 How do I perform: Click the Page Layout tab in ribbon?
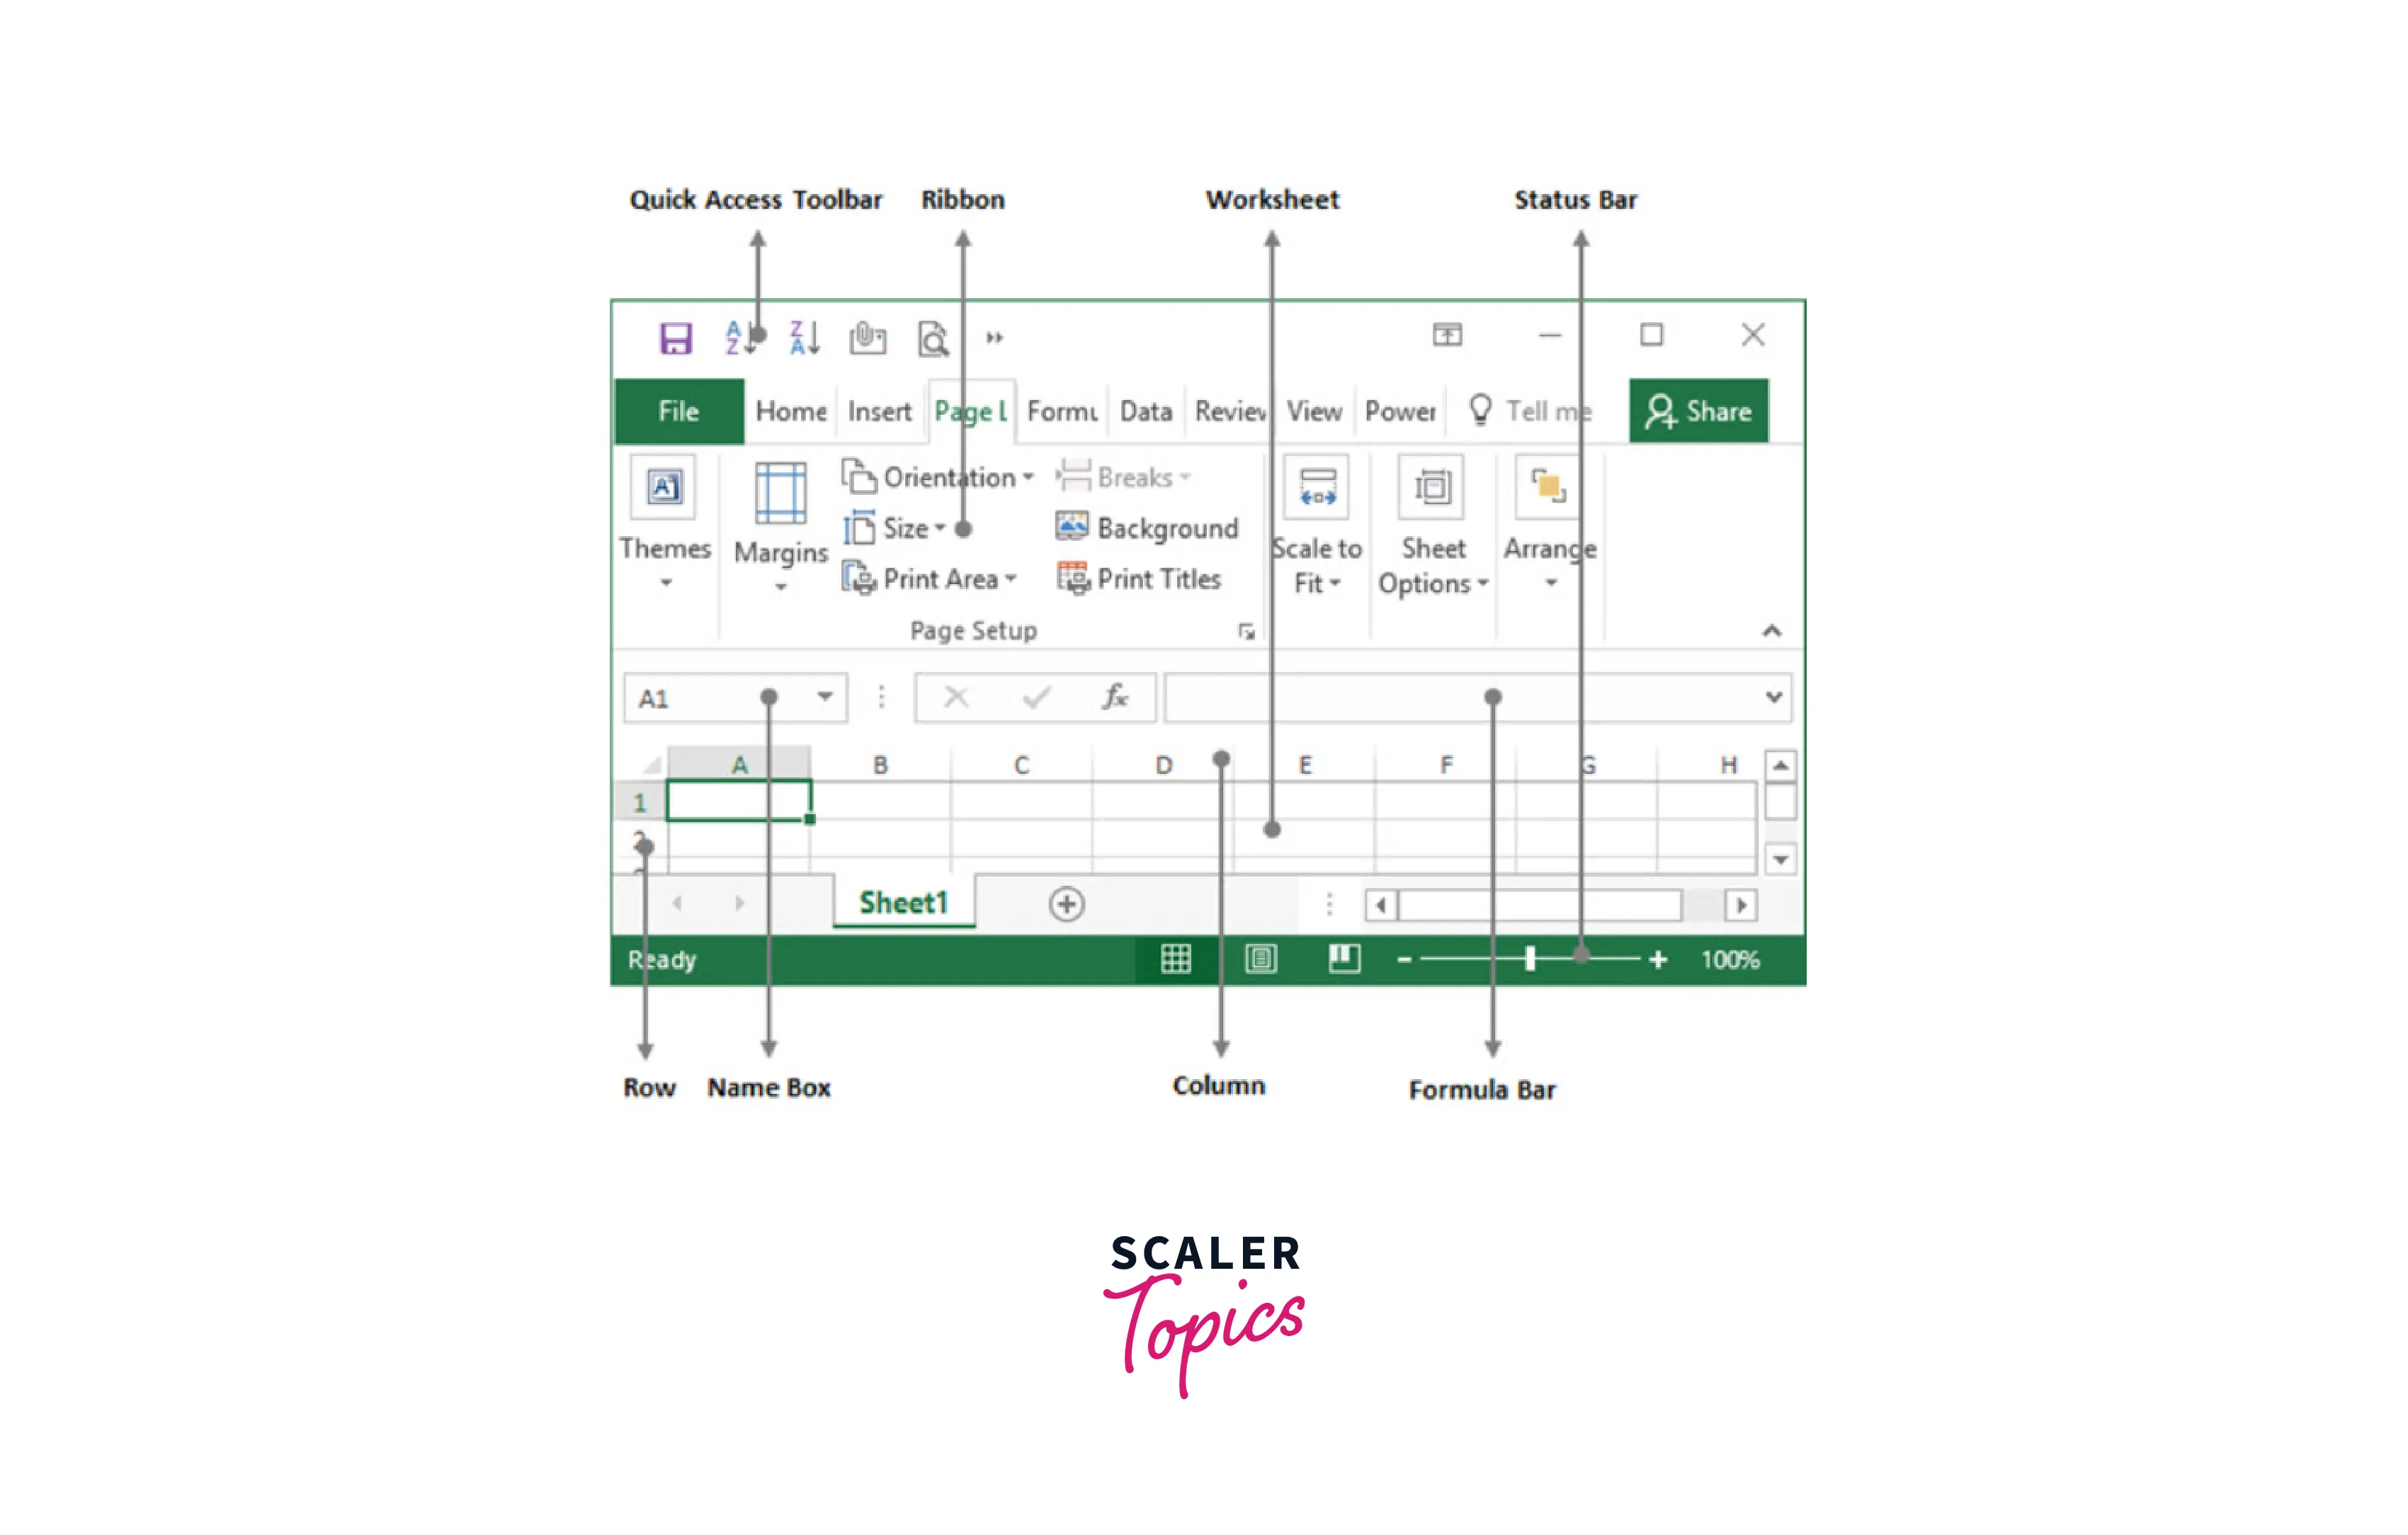963,412
